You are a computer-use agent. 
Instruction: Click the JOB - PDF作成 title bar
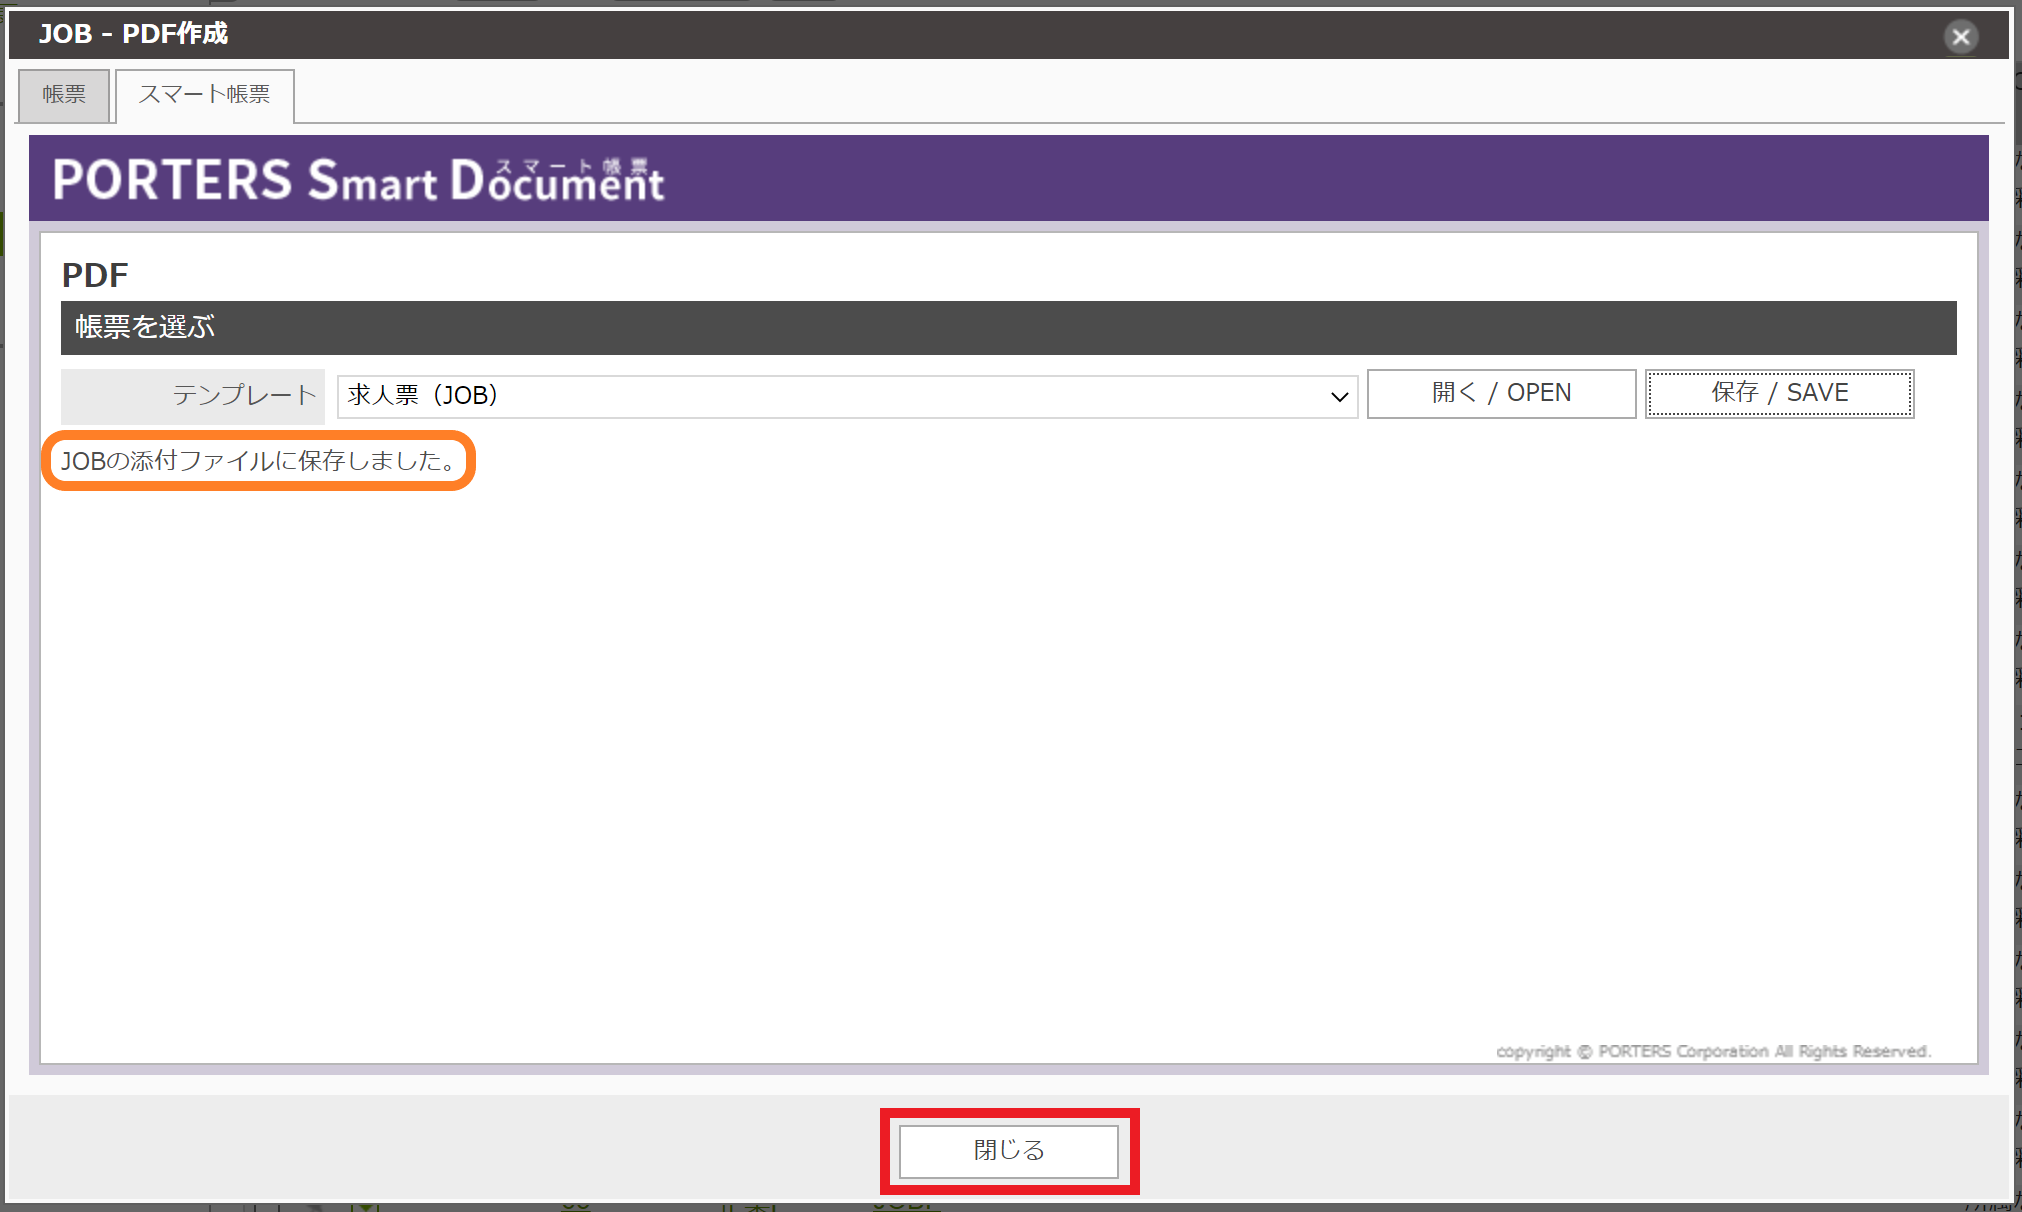[134, 34]
